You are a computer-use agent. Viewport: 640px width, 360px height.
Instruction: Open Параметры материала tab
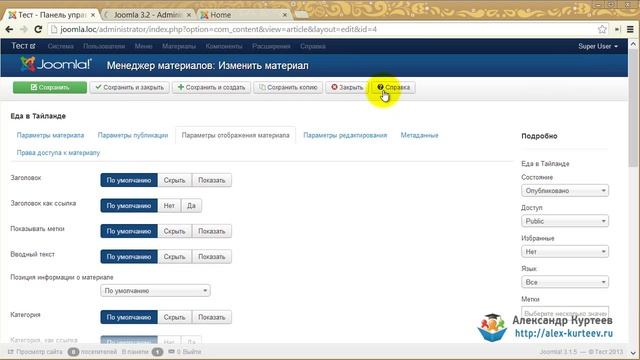[x=50, y=135]
